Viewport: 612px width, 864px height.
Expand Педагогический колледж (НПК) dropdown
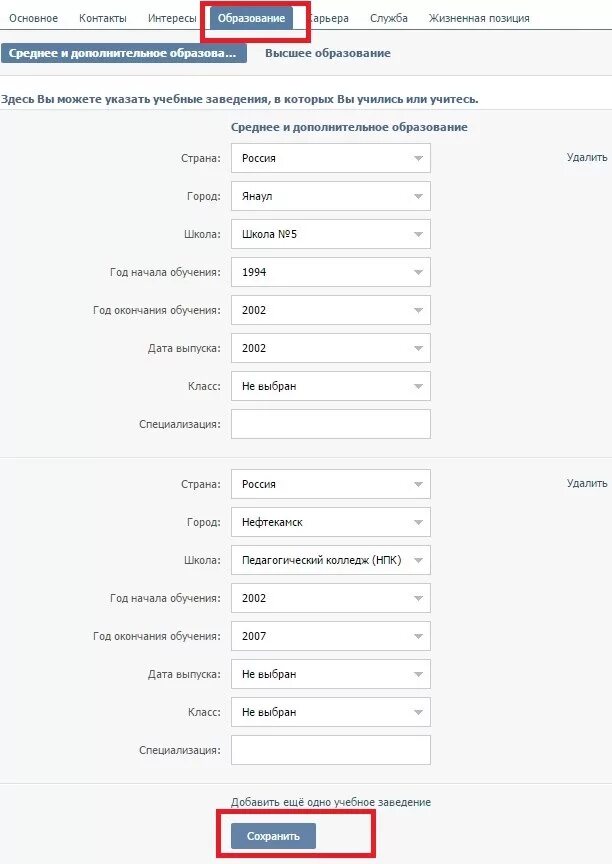coord(330,560)
